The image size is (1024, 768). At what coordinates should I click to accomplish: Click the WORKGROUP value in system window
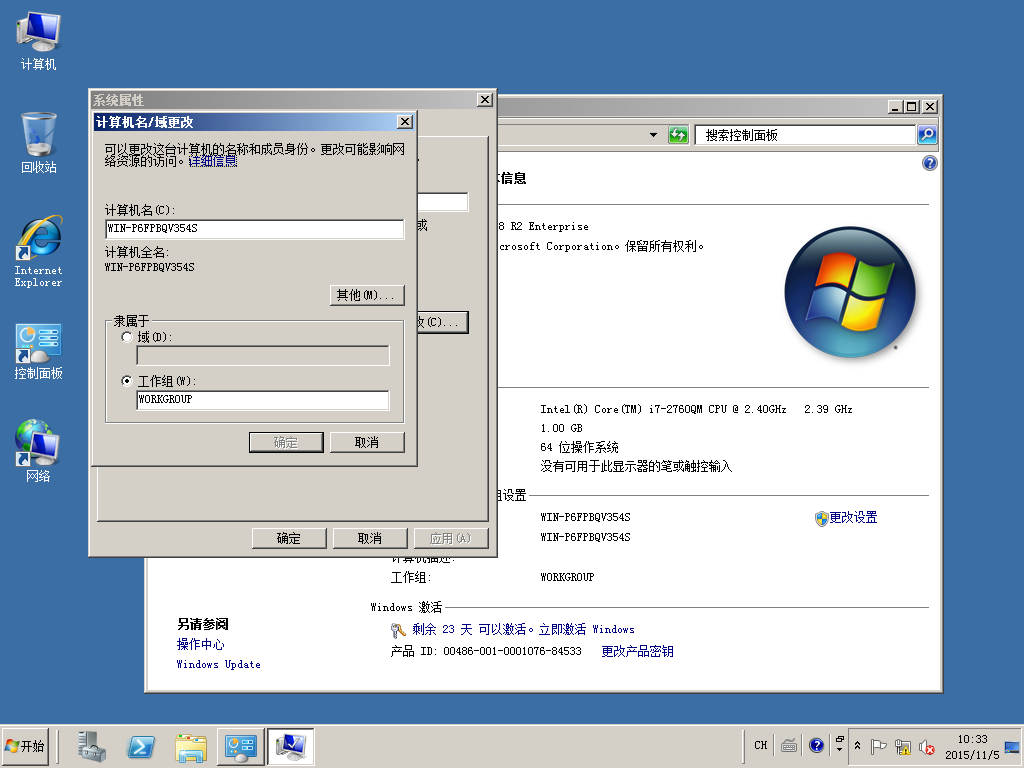[567, 577]
